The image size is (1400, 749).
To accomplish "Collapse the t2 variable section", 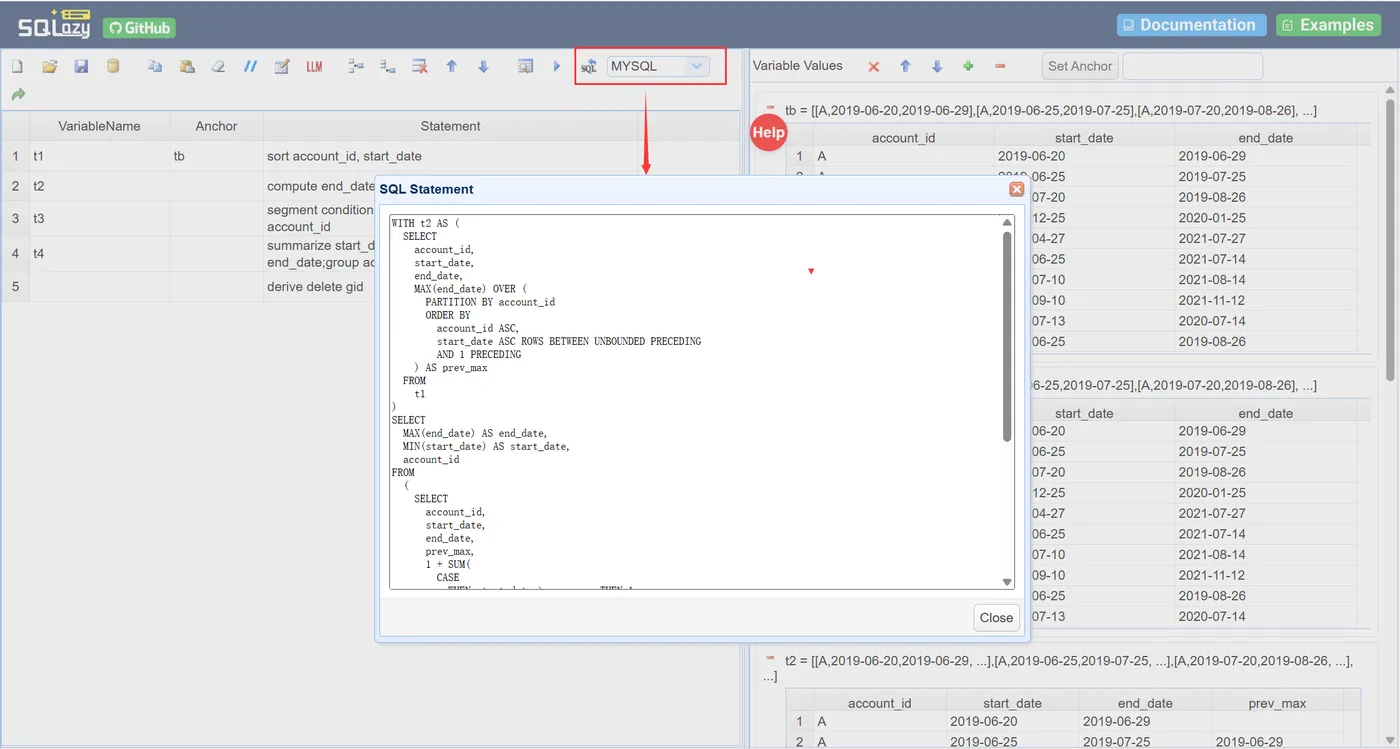I will 770,658.
